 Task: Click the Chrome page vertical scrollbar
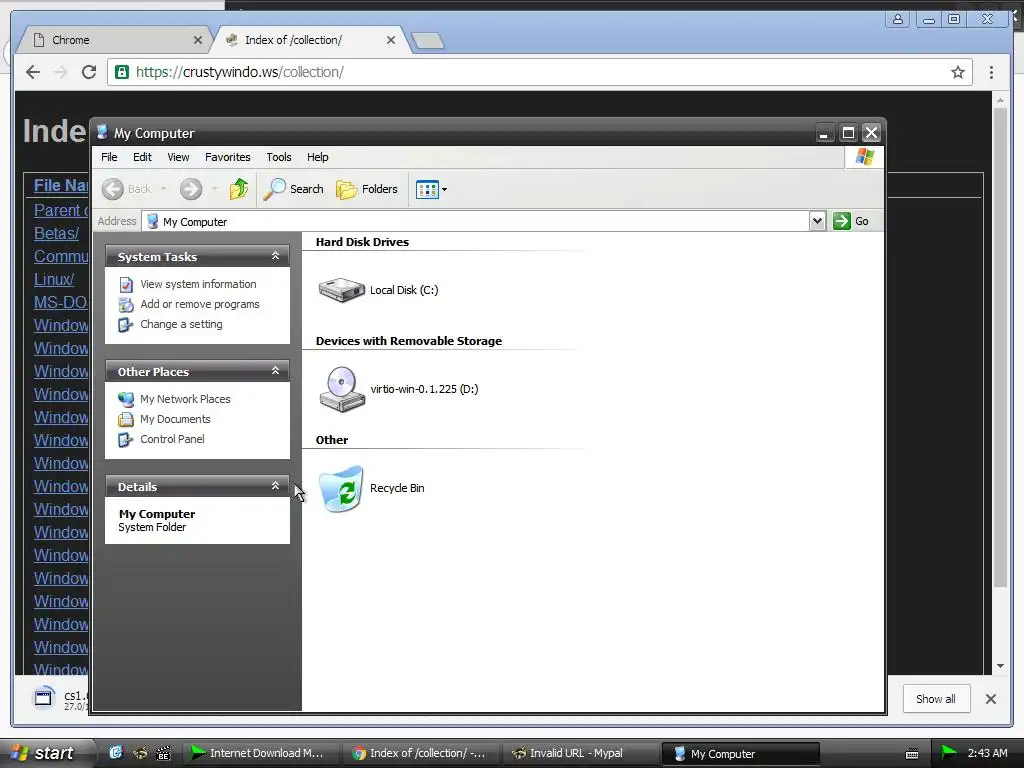1000,346
